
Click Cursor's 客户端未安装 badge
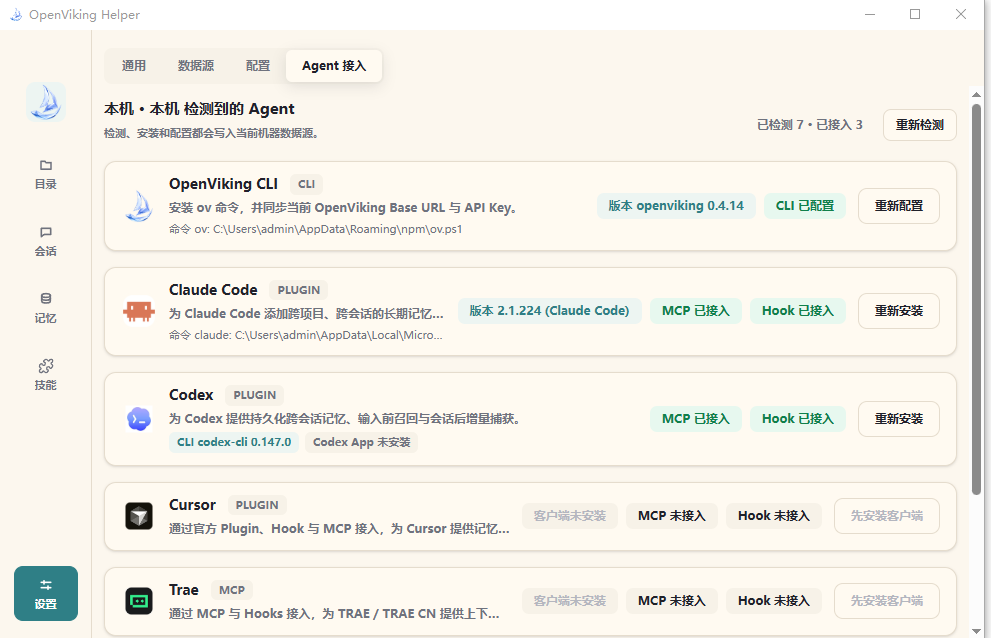[x=569, y=516]
